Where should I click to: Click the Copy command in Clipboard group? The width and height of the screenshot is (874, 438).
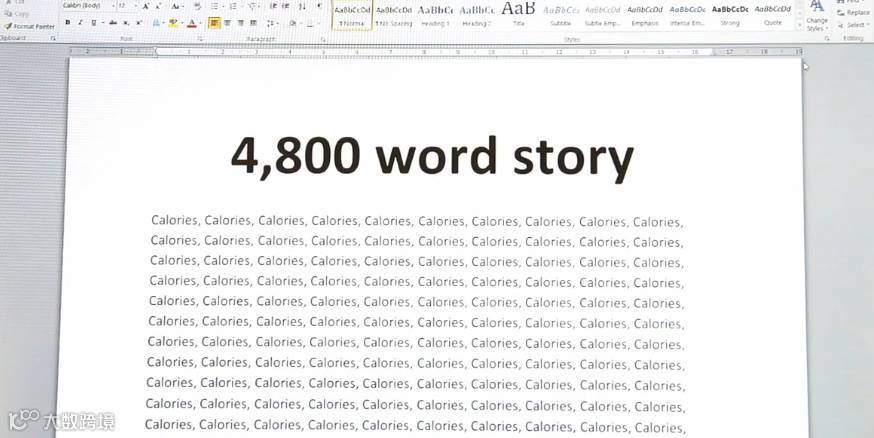17,14
